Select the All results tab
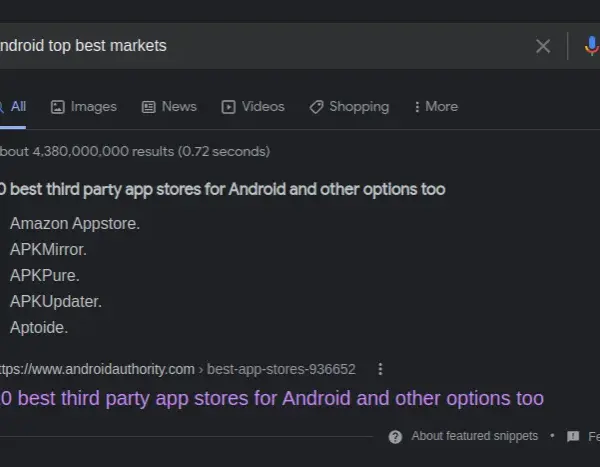Image resolution: width=600 pixels, height=467 pixels. 13,106
